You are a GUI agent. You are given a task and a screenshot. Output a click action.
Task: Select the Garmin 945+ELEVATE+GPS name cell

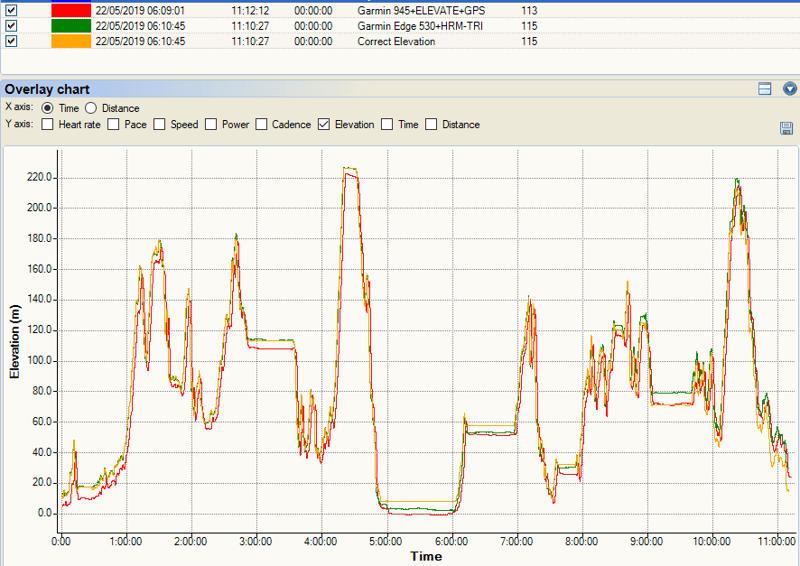[421, 10]
